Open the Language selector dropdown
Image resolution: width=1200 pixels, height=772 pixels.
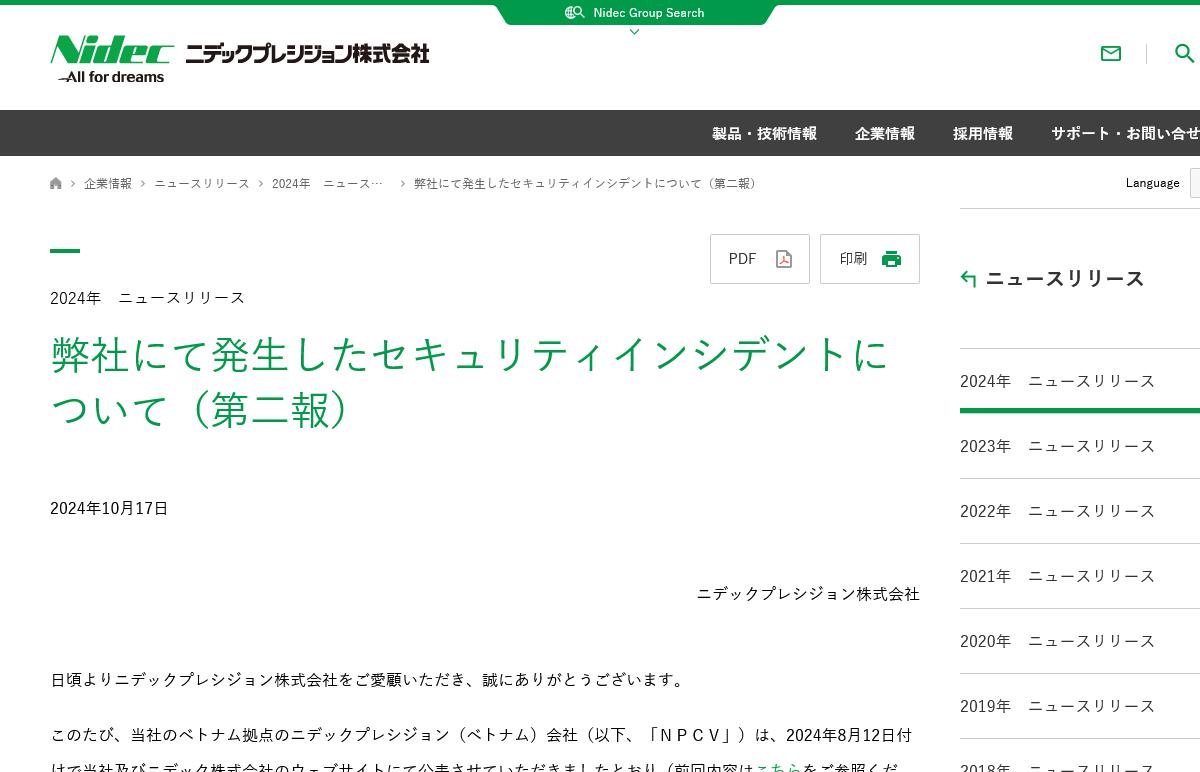coord(1194,183)
